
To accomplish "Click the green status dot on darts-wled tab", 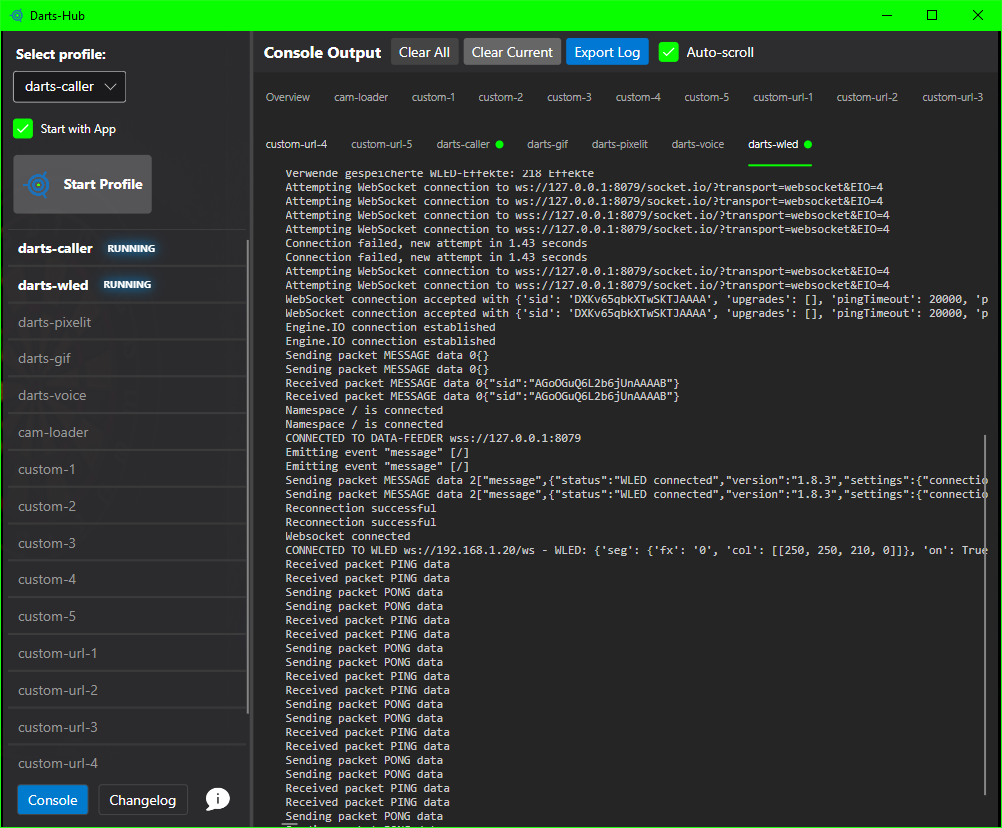I will (808, 144).
